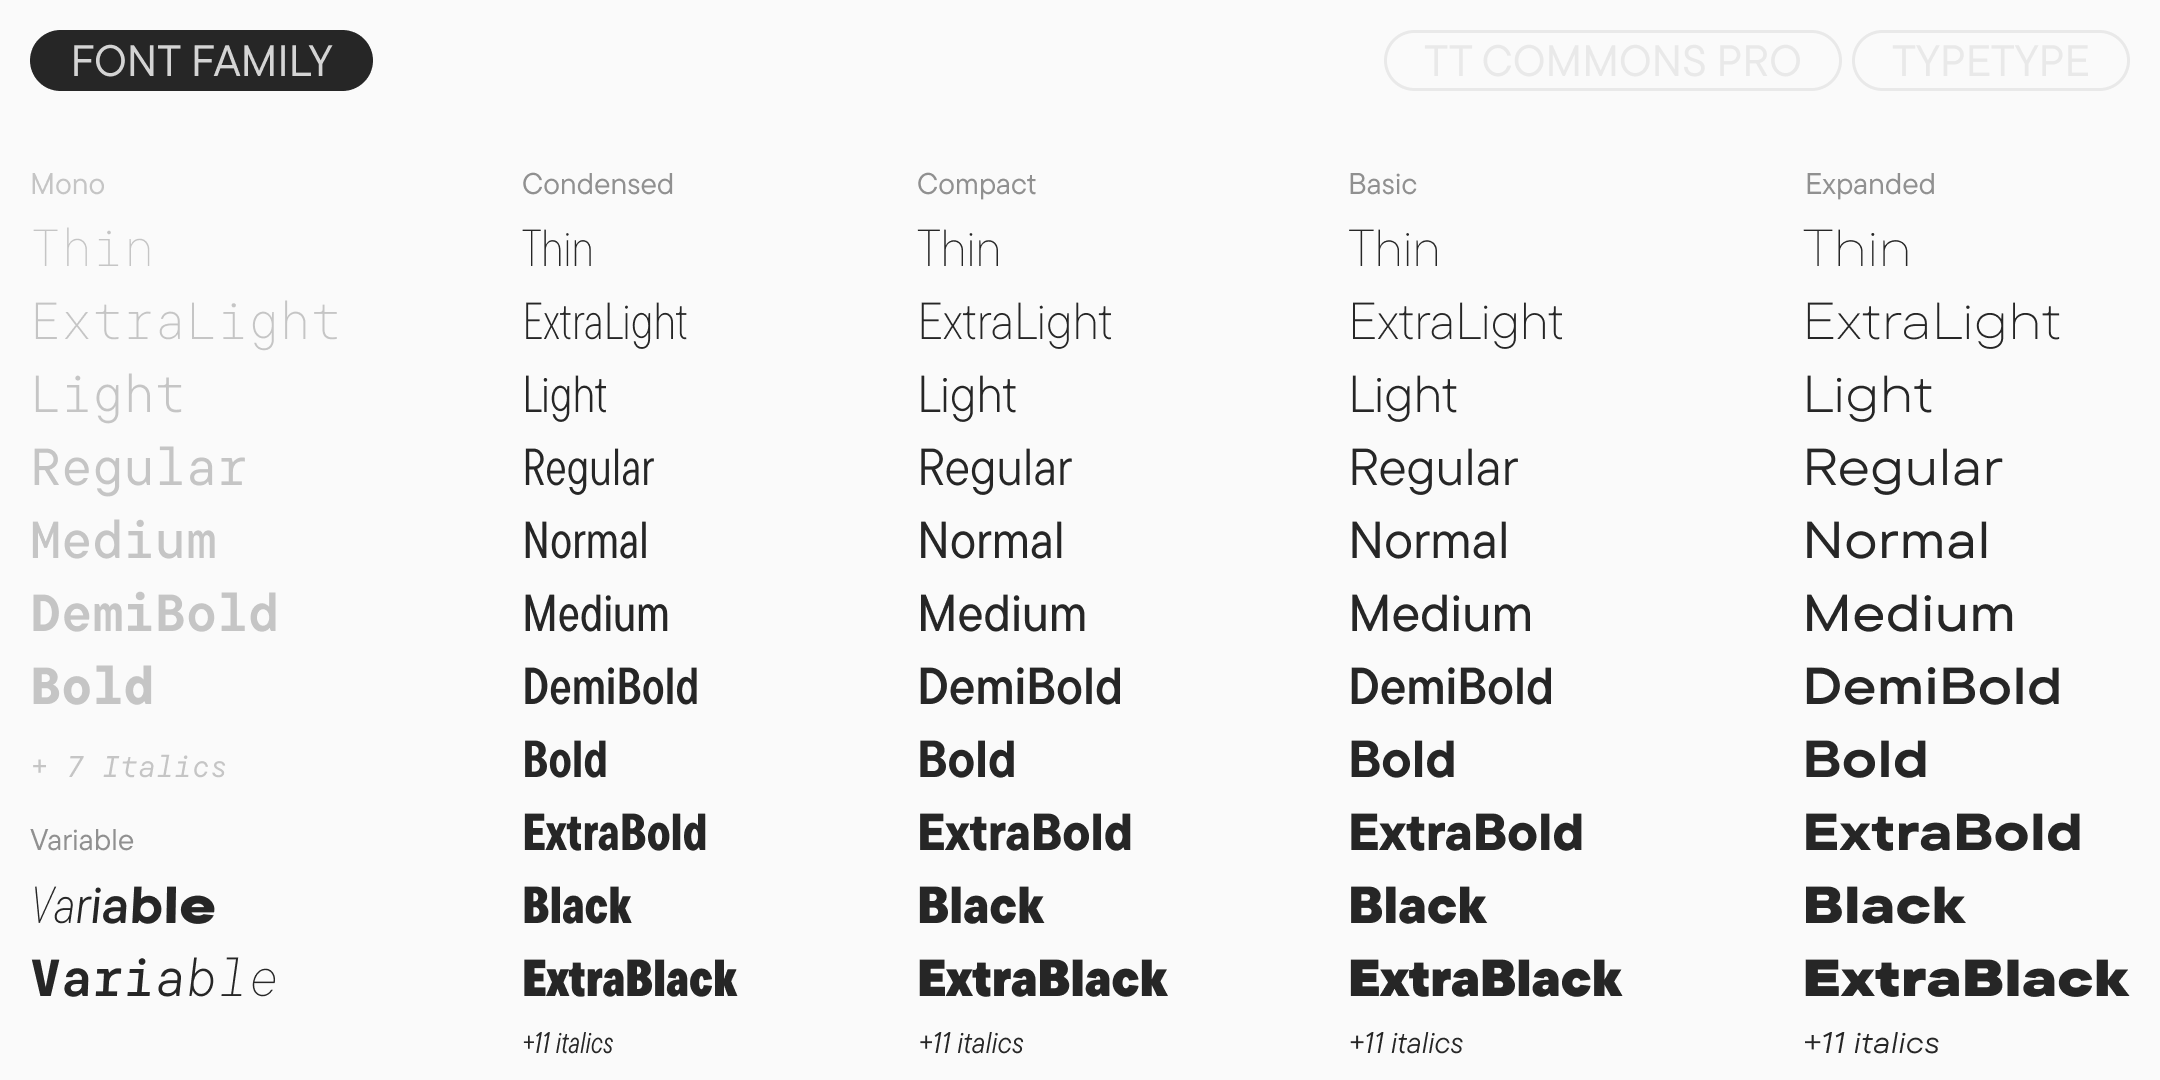Select Medium in the Basic column

(x=1440, y=614)
